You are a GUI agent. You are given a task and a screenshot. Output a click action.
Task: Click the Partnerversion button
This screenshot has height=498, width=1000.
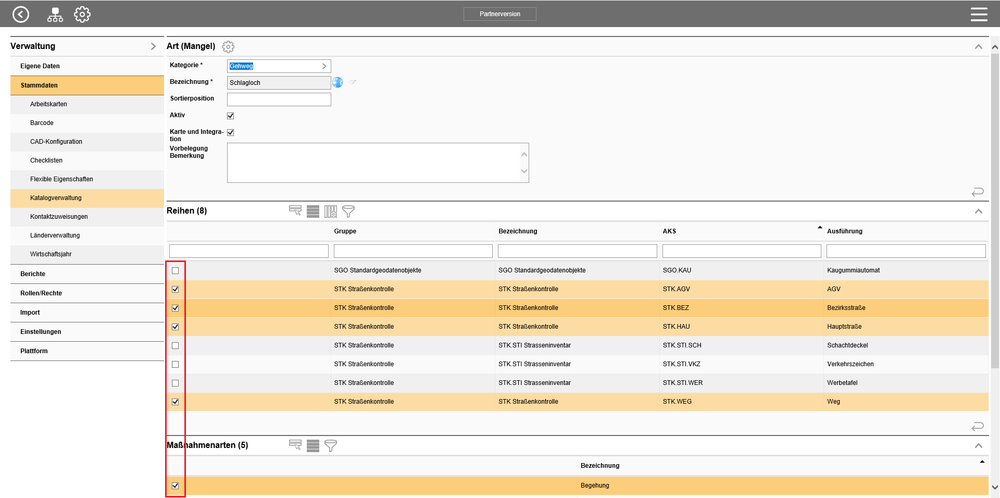(x=500, y=14)
